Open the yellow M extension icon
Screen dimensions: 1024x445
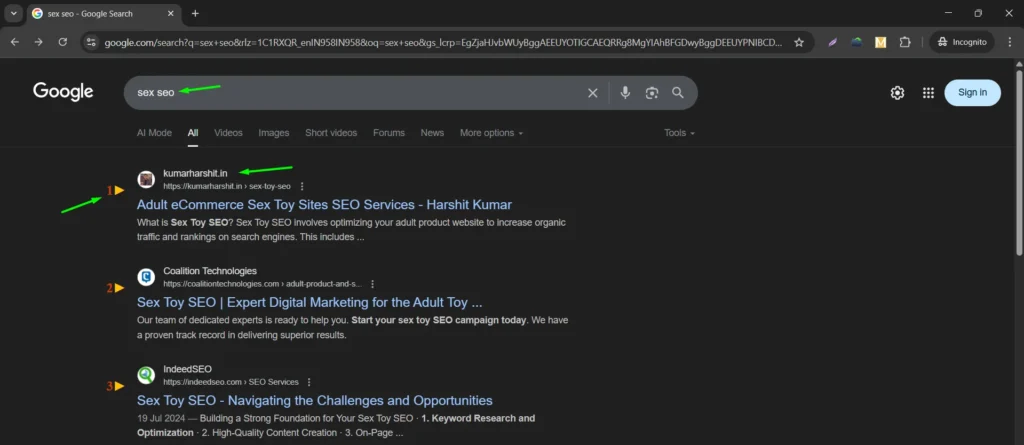click(880, 42)
